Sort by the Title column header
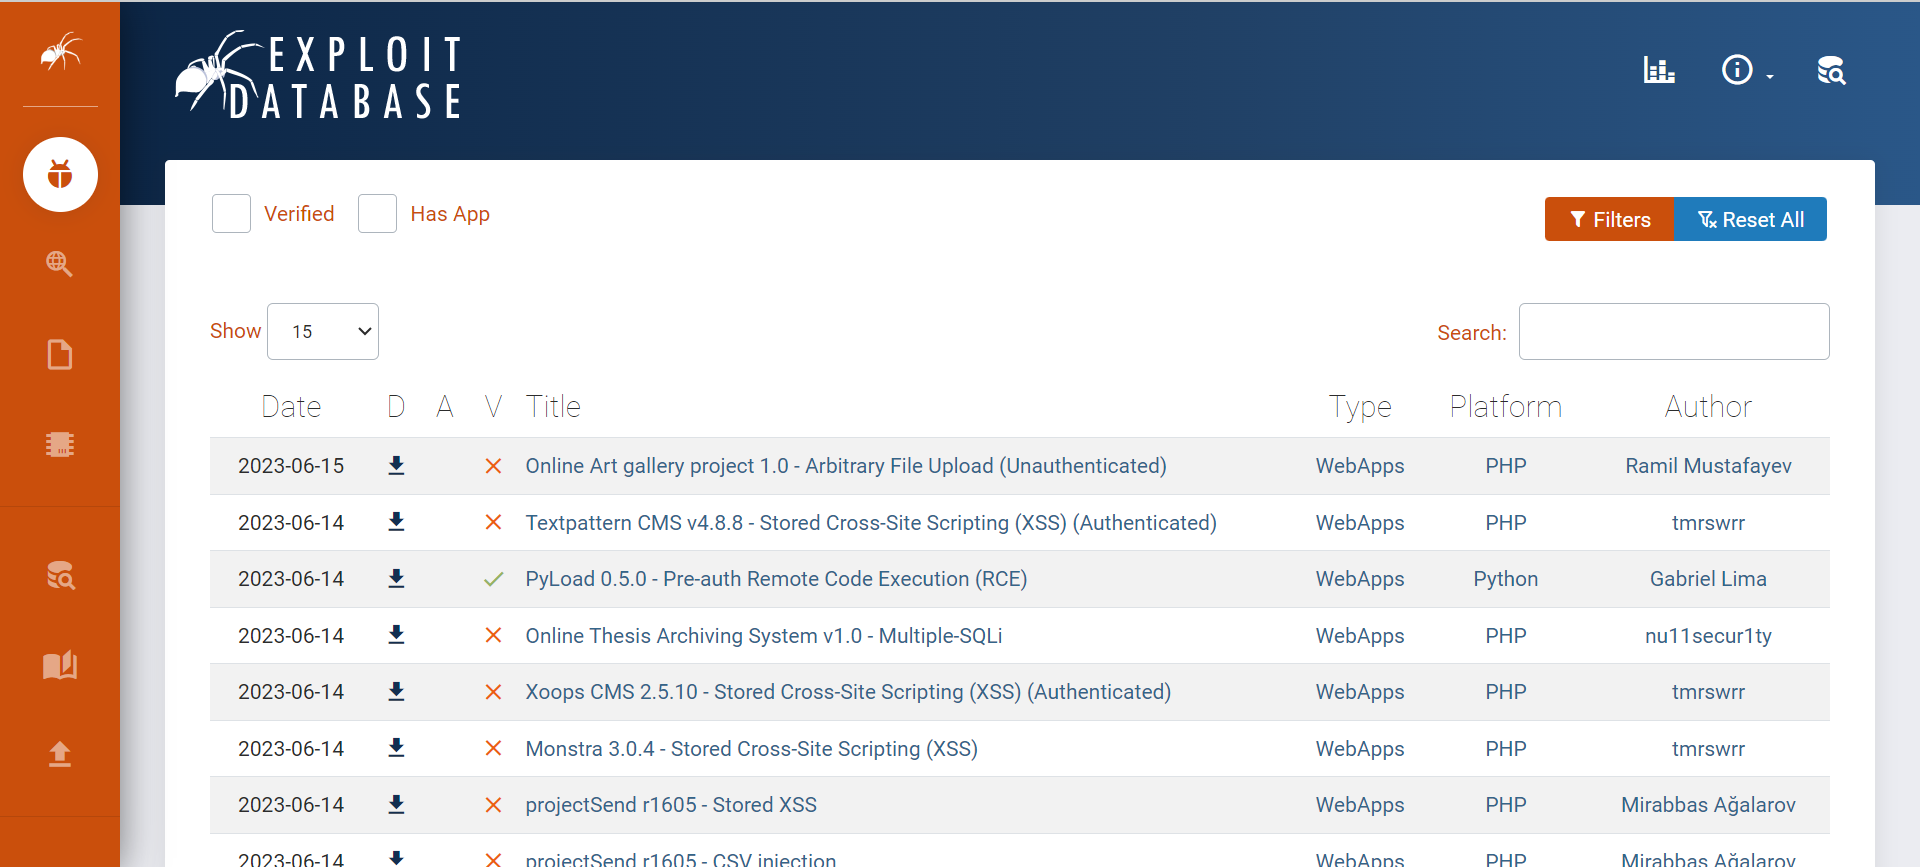The image size is (1920, 867). pos(553,406)
